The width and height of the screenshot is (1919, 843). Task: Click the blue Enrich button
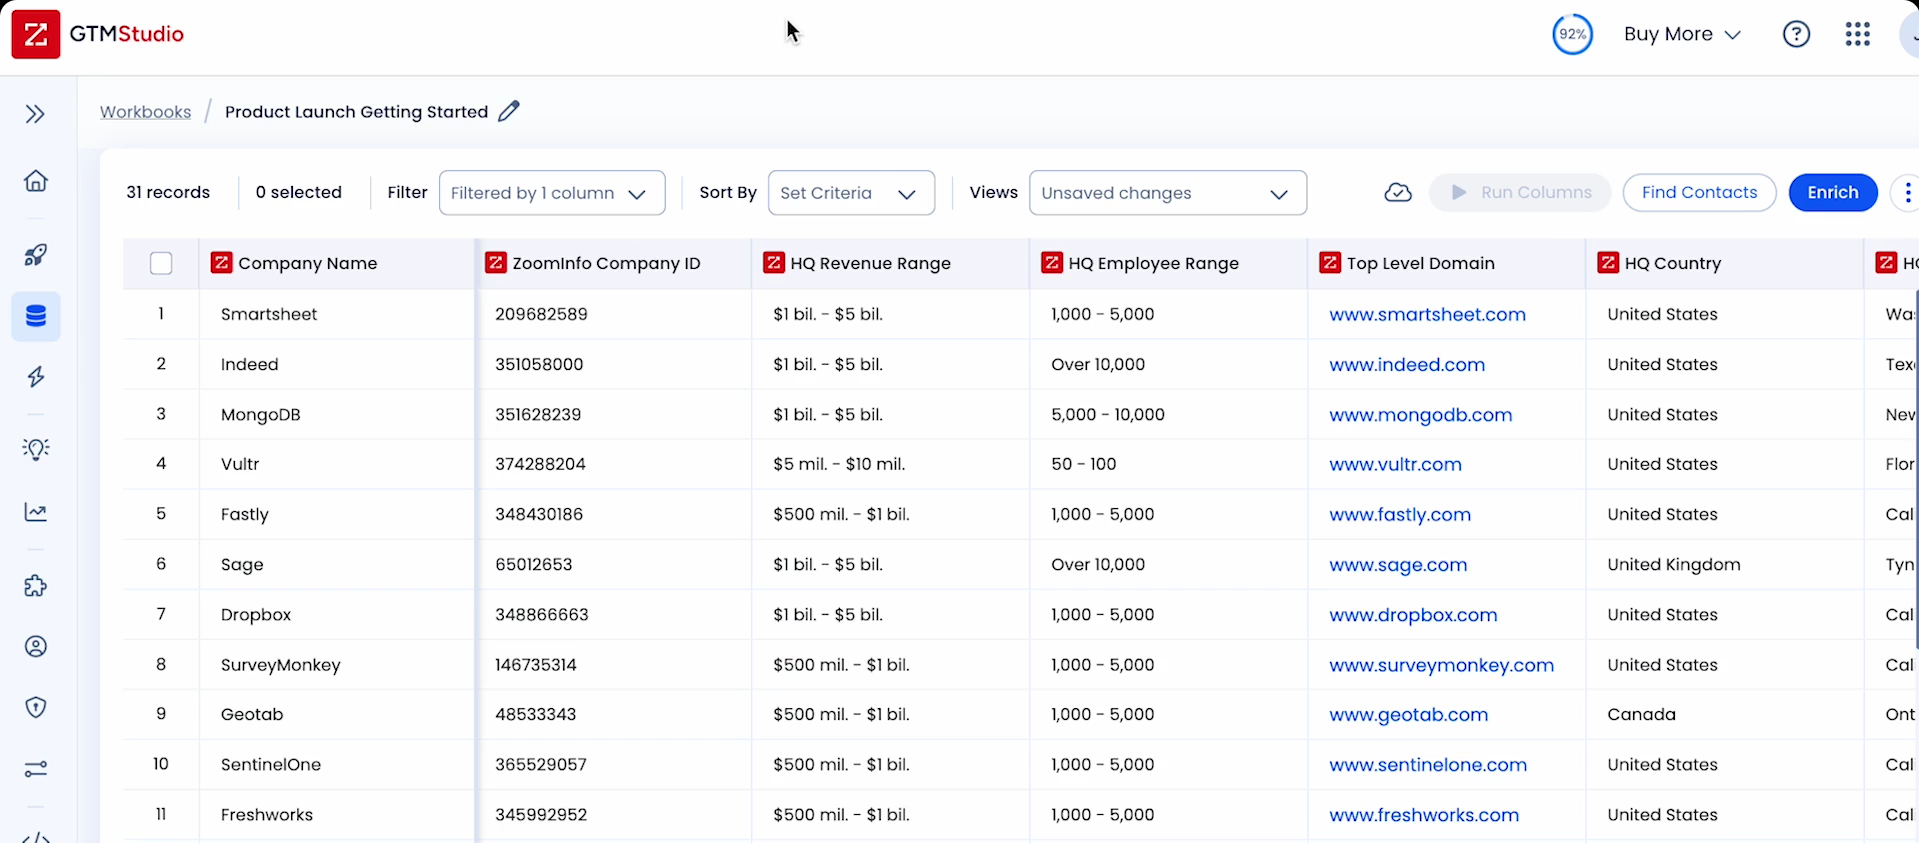[x=1832, y=192]
